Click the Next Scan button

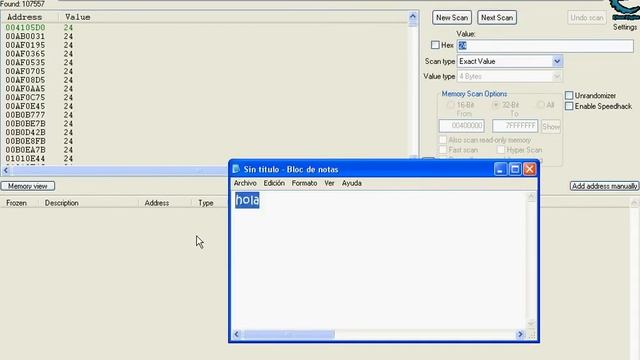coord(497,18)
